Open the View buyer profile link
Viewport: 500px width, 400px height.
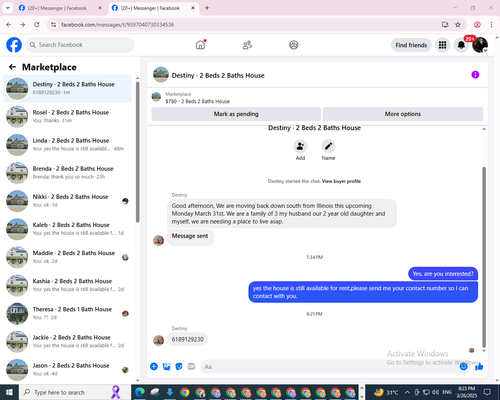coord(341,181)
